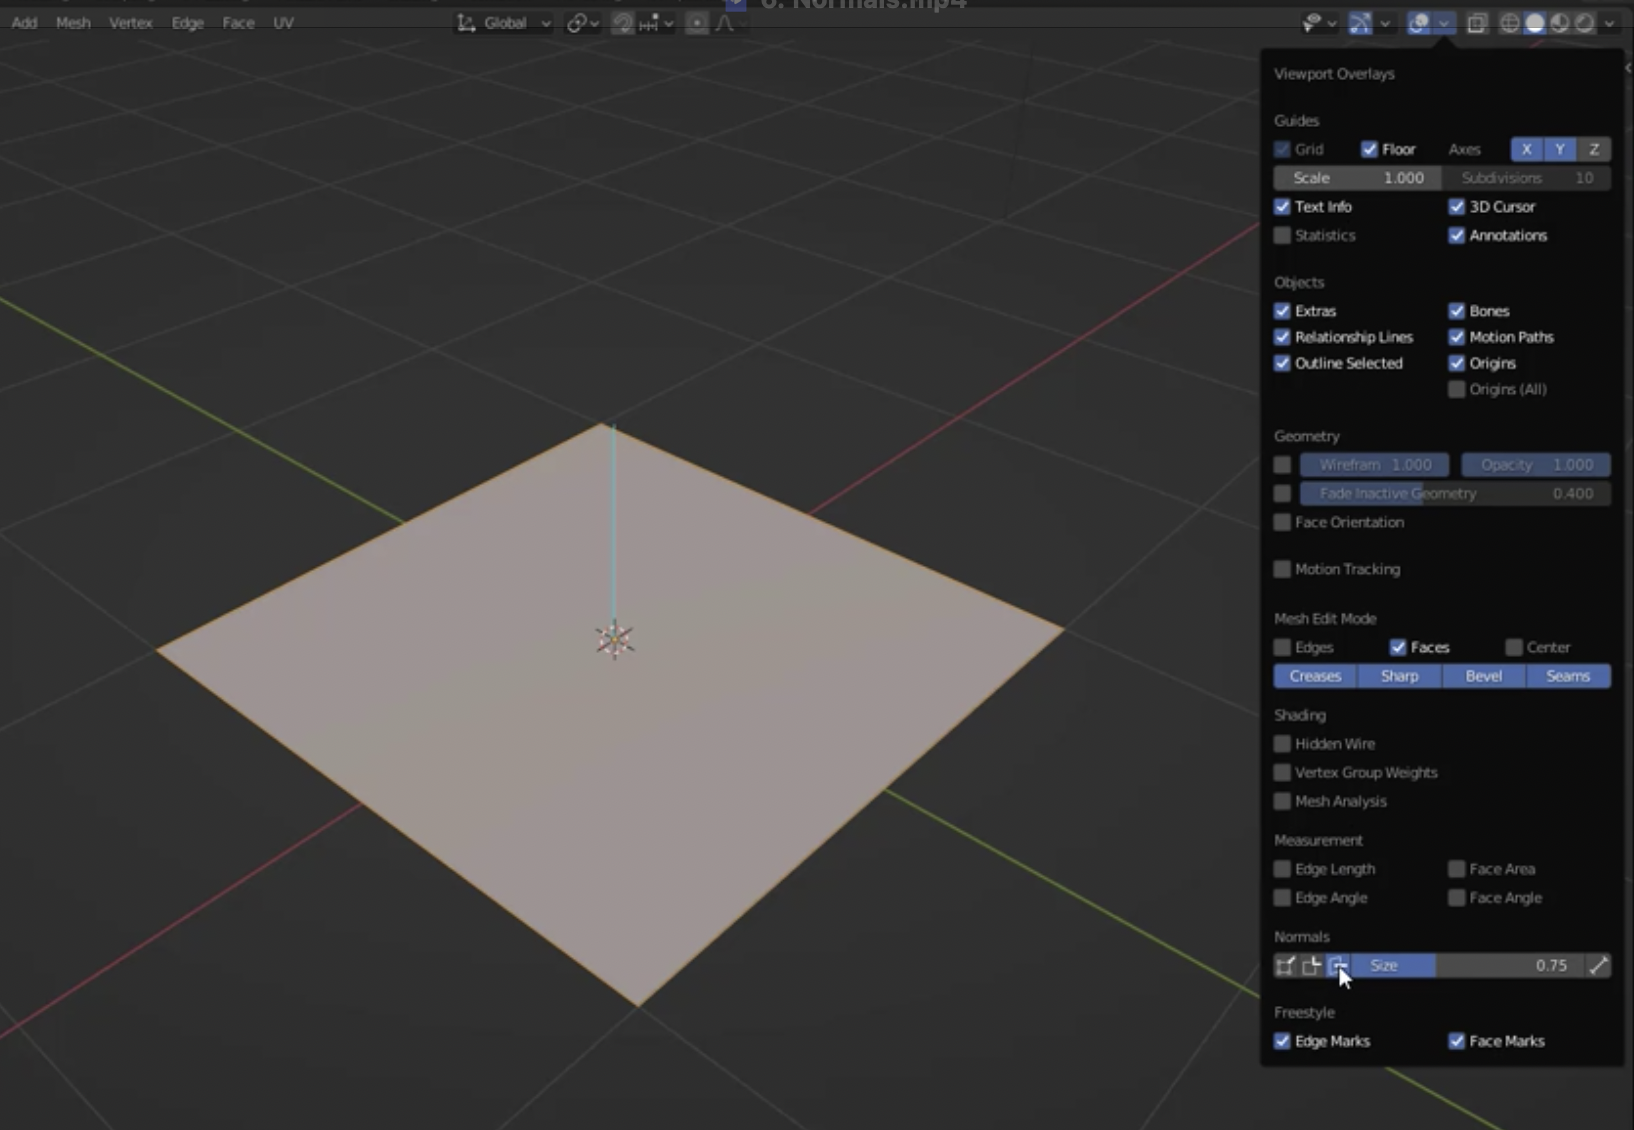This screenshot has height=1130, width=1634.
Task: Expand the pivot point dropdown arrow
Action: [595, 24]
